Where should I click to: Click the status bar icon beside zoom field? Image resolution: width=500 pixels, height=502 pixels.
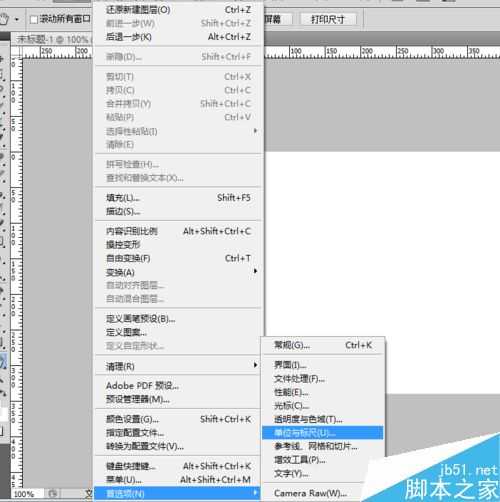(53, 493)
